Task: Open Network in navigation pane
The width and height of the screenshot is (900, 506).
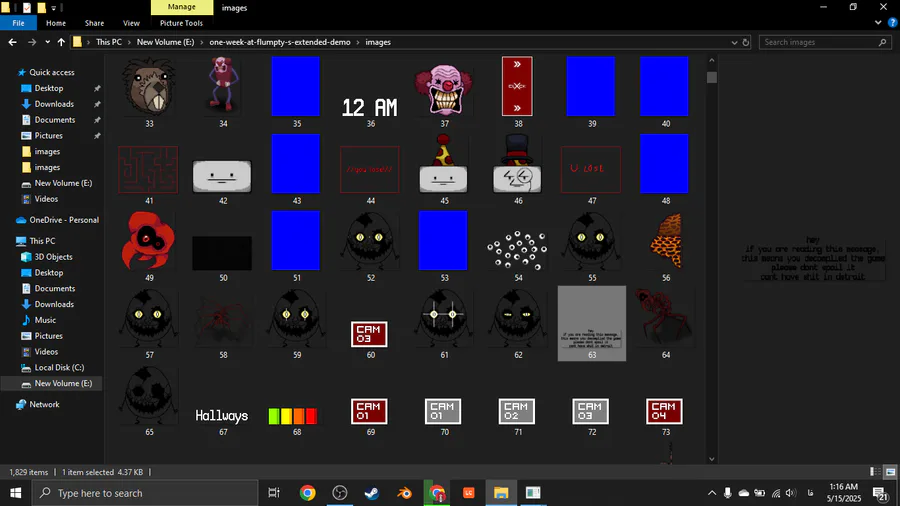Action: tap(44, 404)
